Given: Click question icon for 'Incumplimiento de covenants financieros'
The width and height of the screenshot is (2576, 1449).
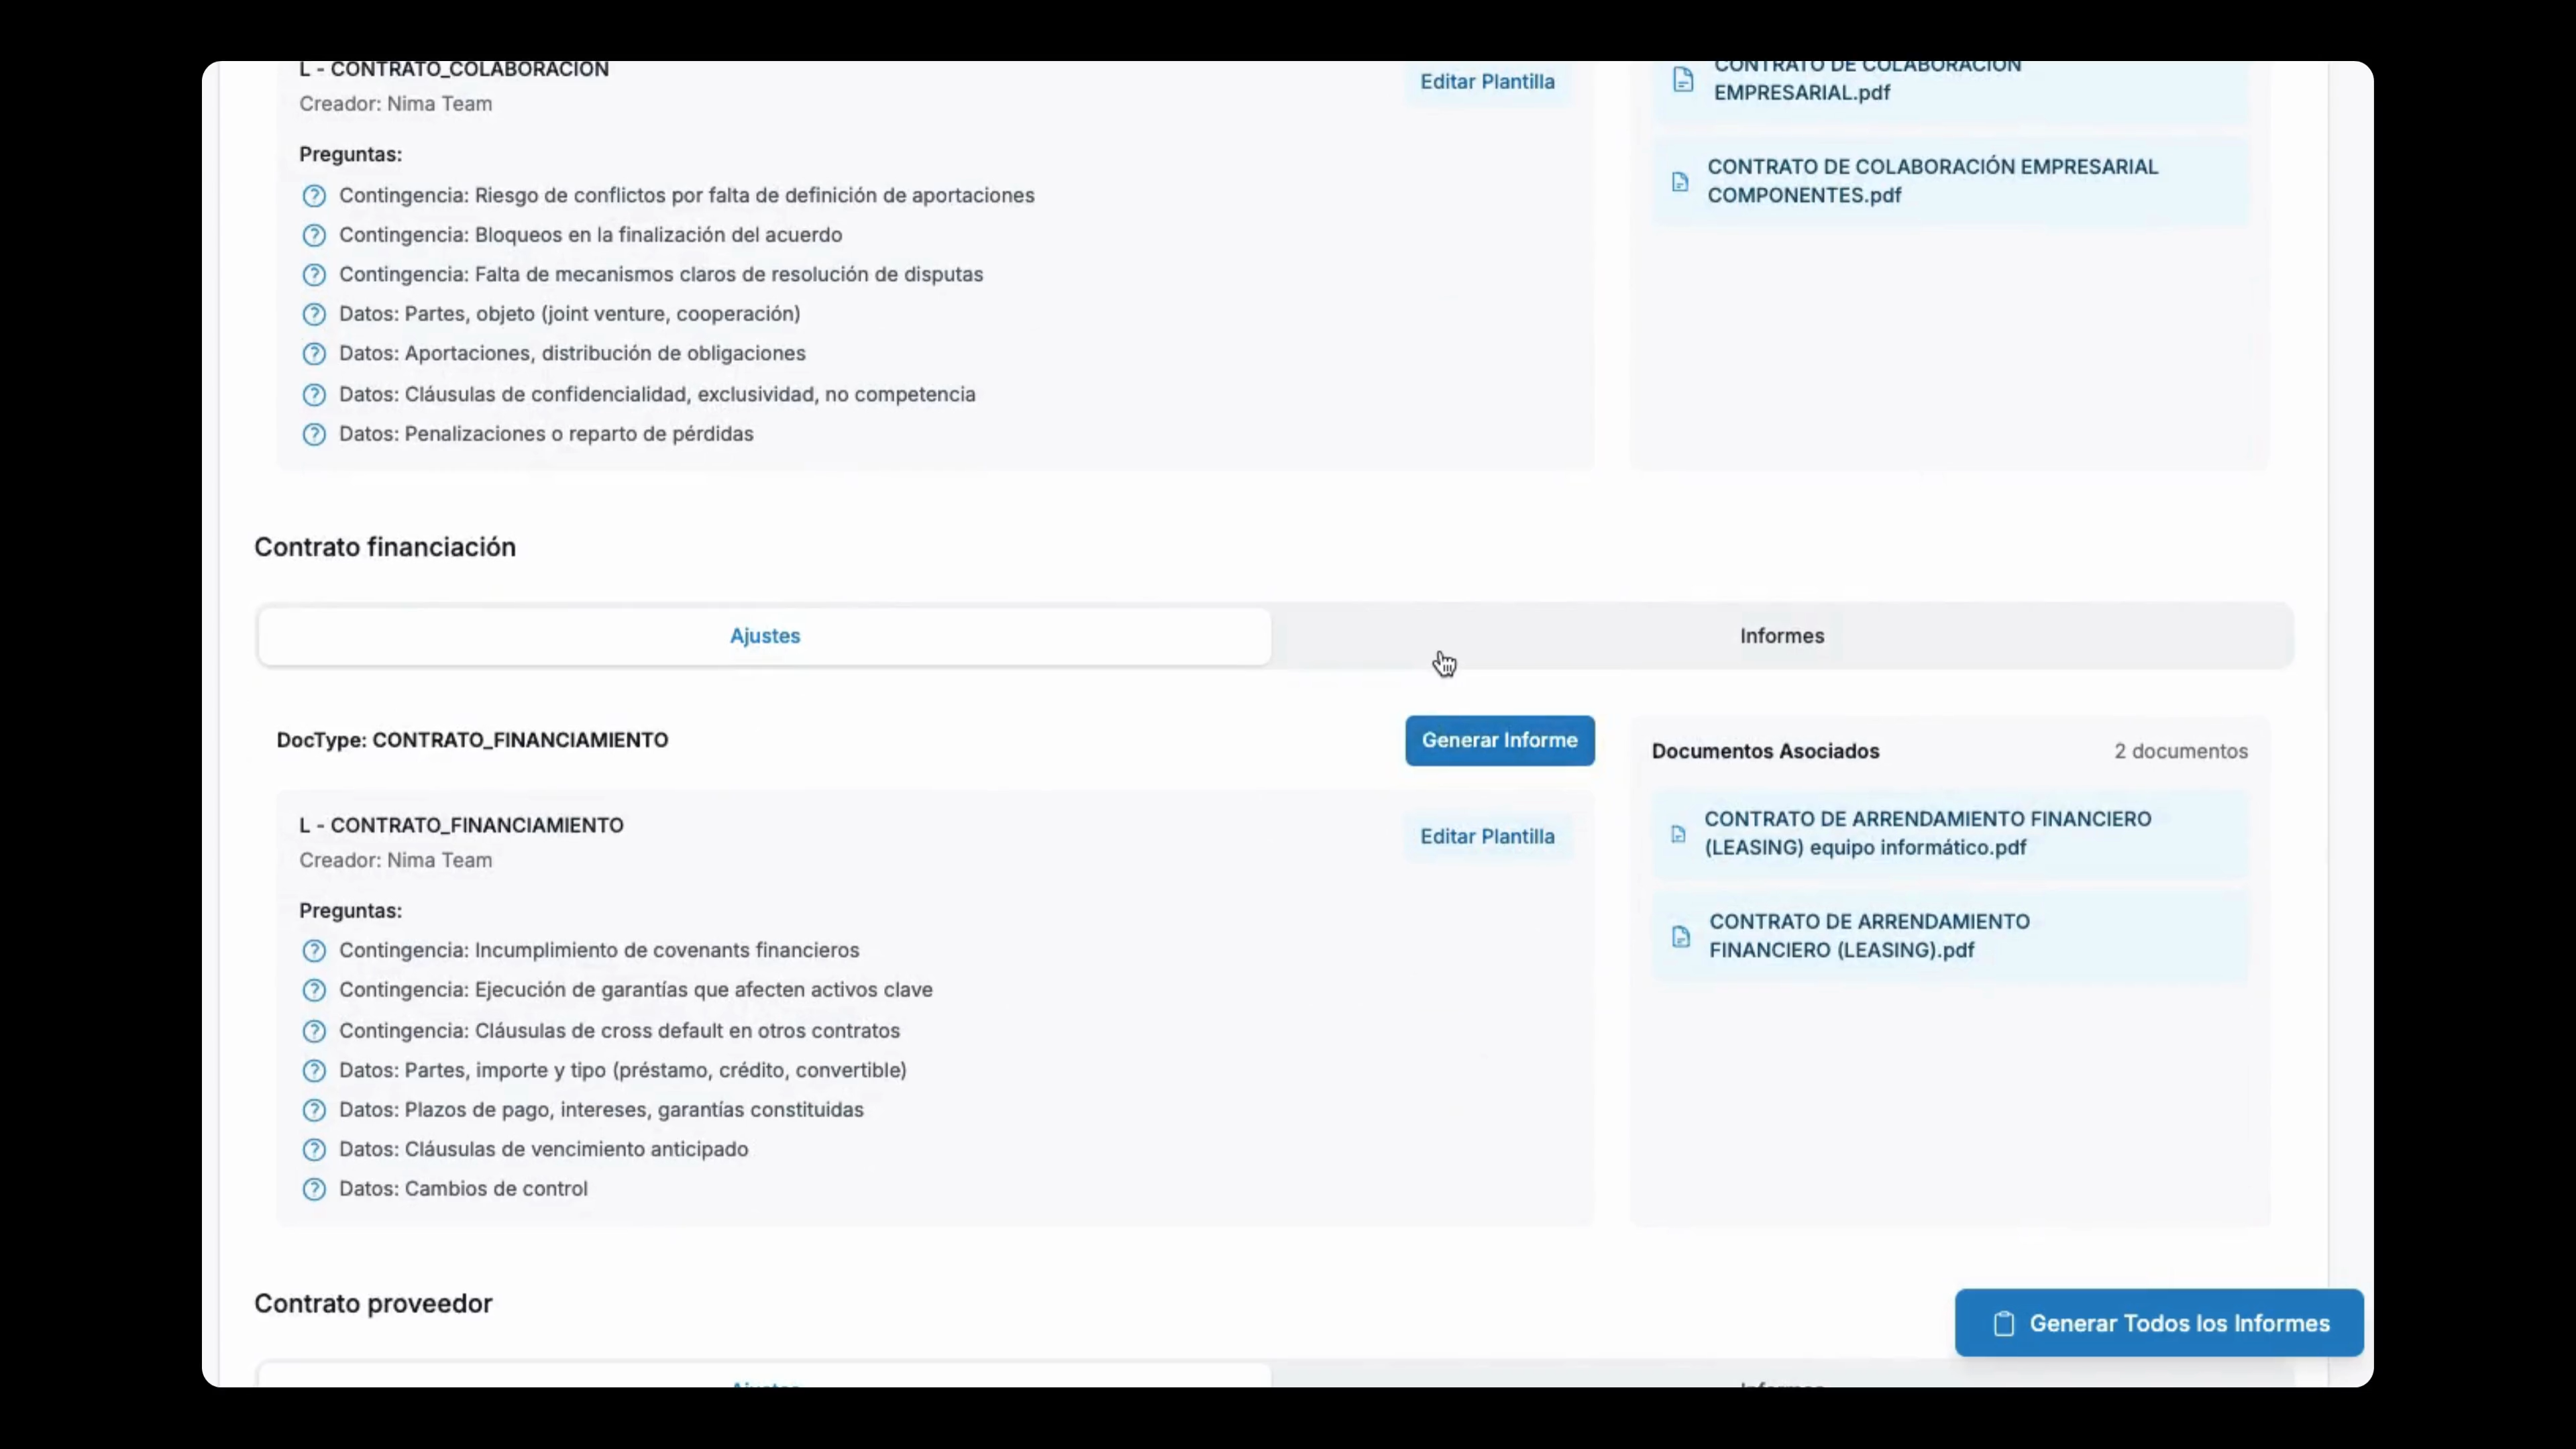Looking at the screenshot, I should 314,950.
